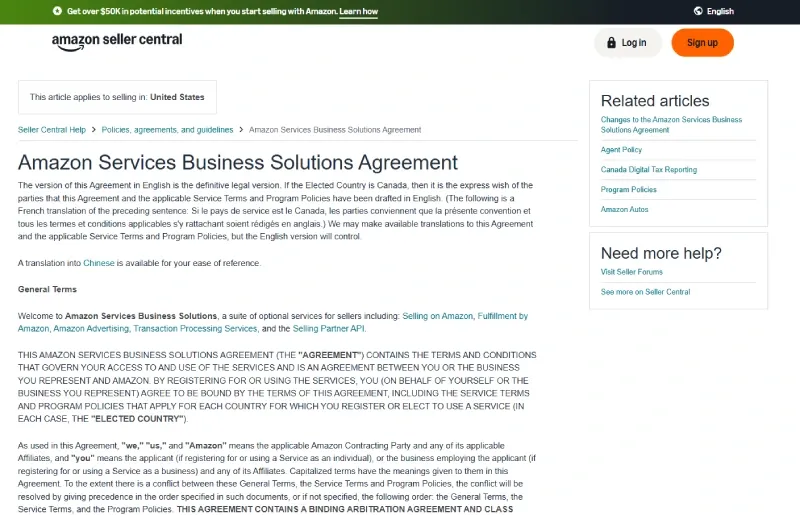Click the Related articles heading
The width and height of the screenshot is (800, 515).
[655, 101]
